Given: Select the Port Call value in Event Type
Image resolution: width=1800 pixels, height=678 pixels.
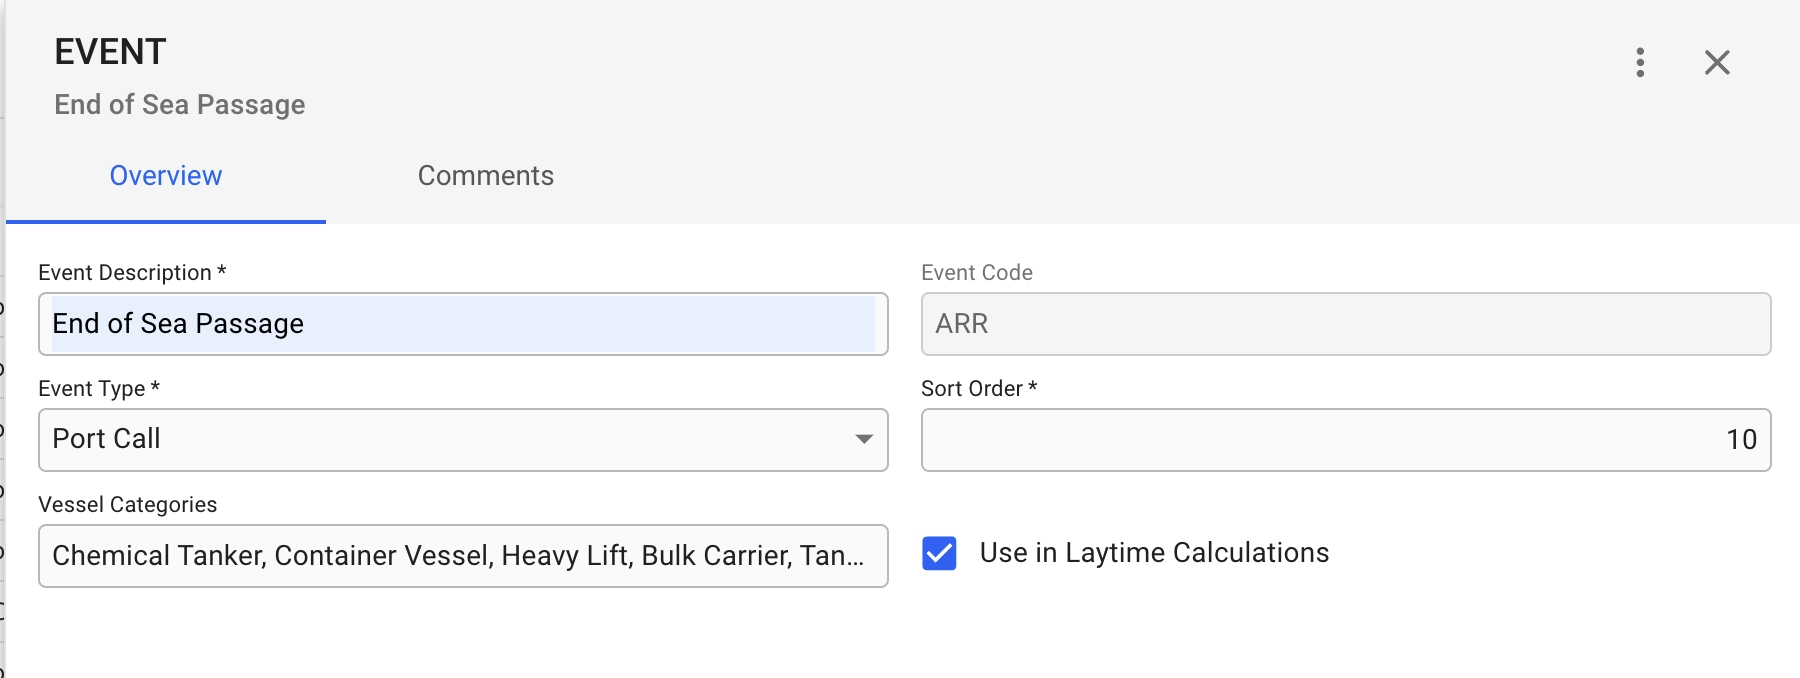Looking at the screenshot, I should pyautogui.click(x=107, y=439).
